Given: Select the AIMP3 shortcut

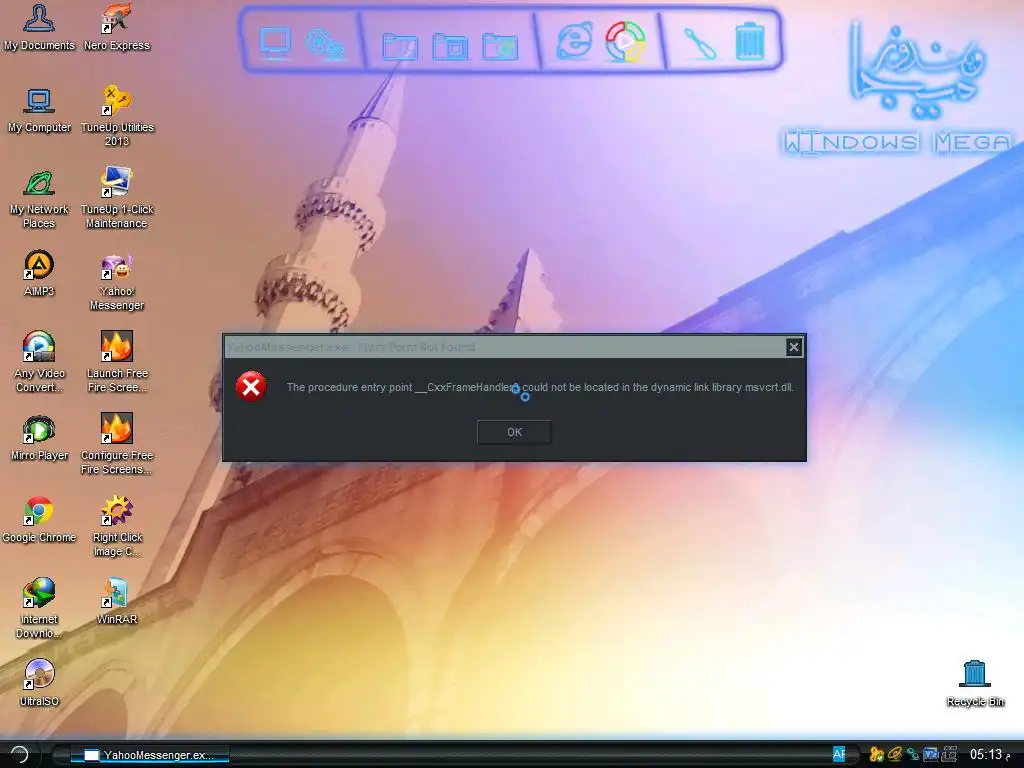Looking at the screenshot, I should [39, 274].
